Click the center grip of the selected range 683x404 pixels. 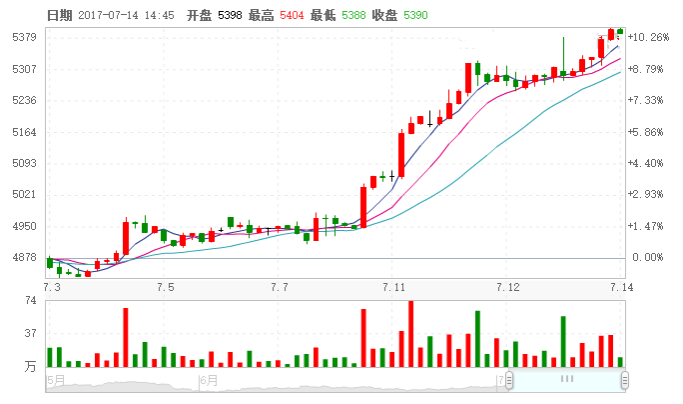[x=567, y=380]
